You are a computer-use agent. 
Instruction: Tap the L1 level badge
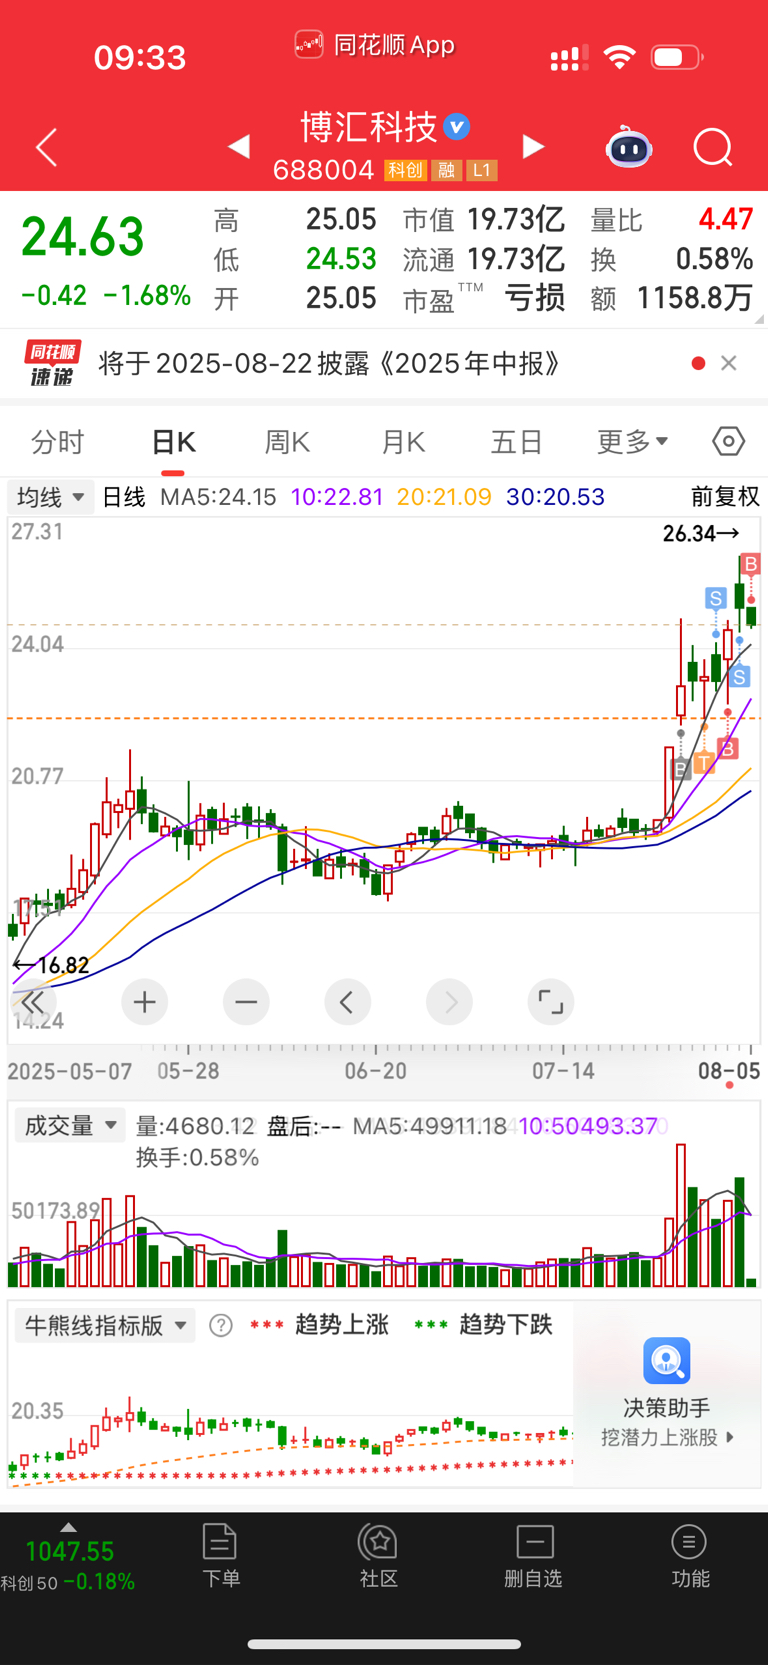(x=482, y=171)
